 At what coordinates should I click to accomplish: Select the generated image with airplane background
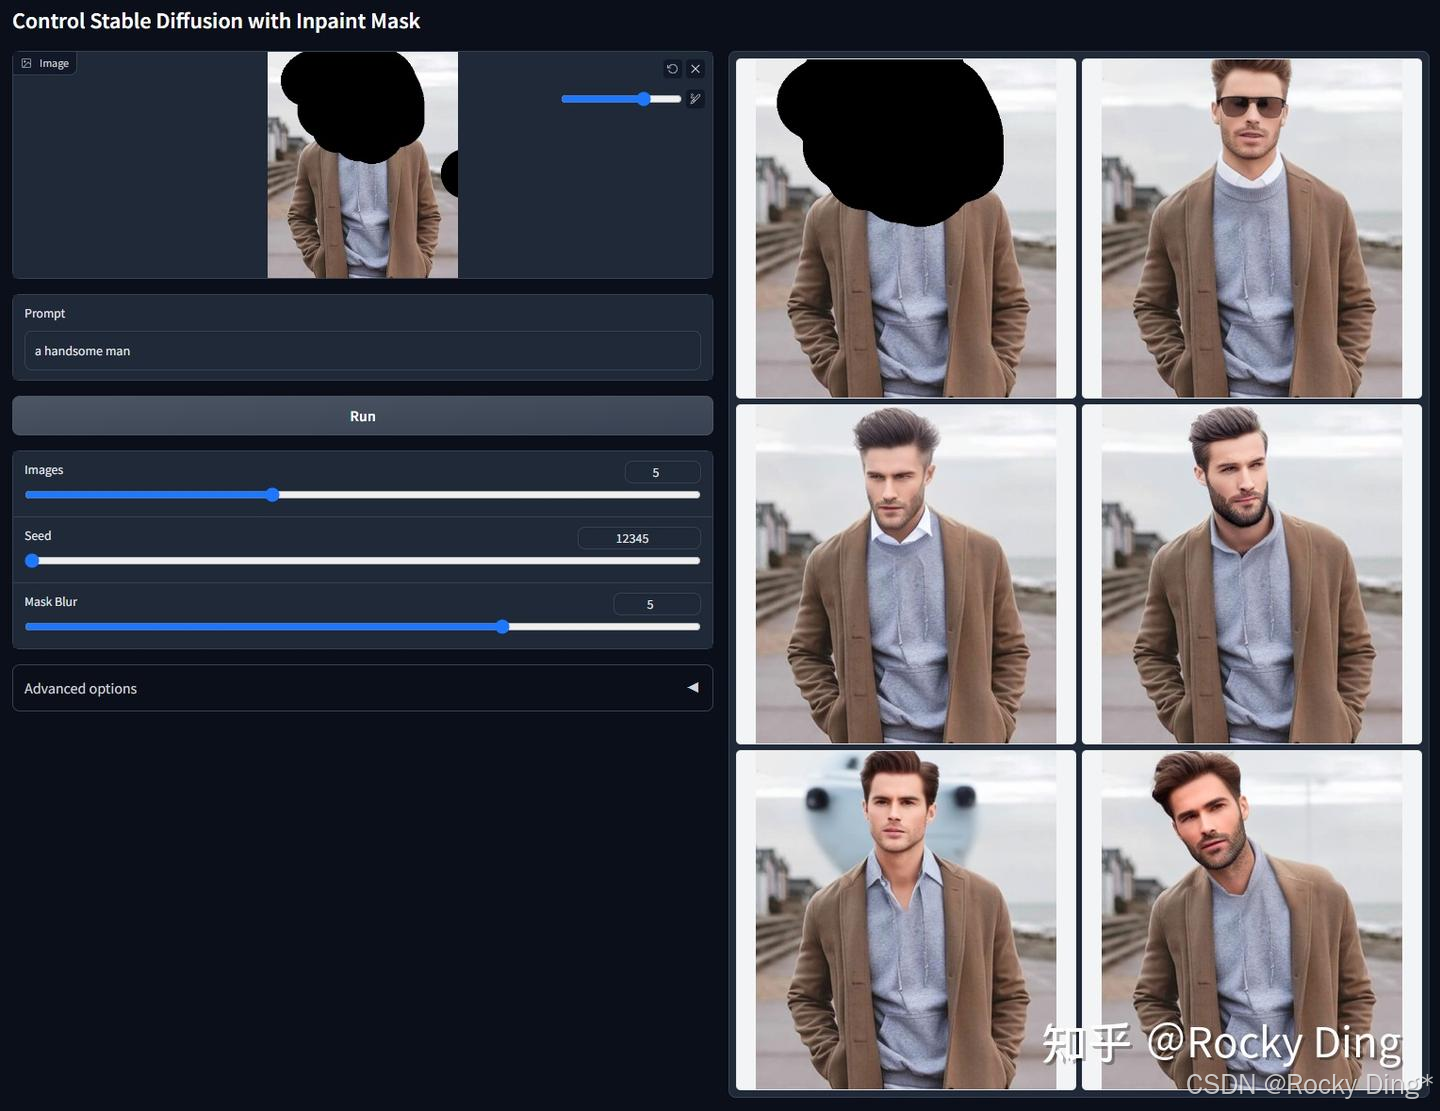pos(904,920)
